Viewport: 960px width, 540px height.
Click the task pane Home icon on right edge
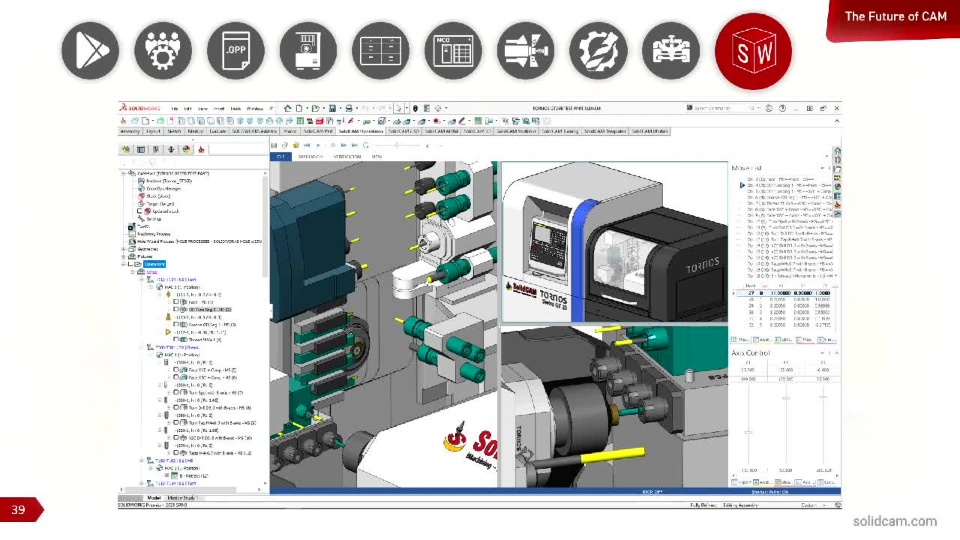tap(837, 151)
